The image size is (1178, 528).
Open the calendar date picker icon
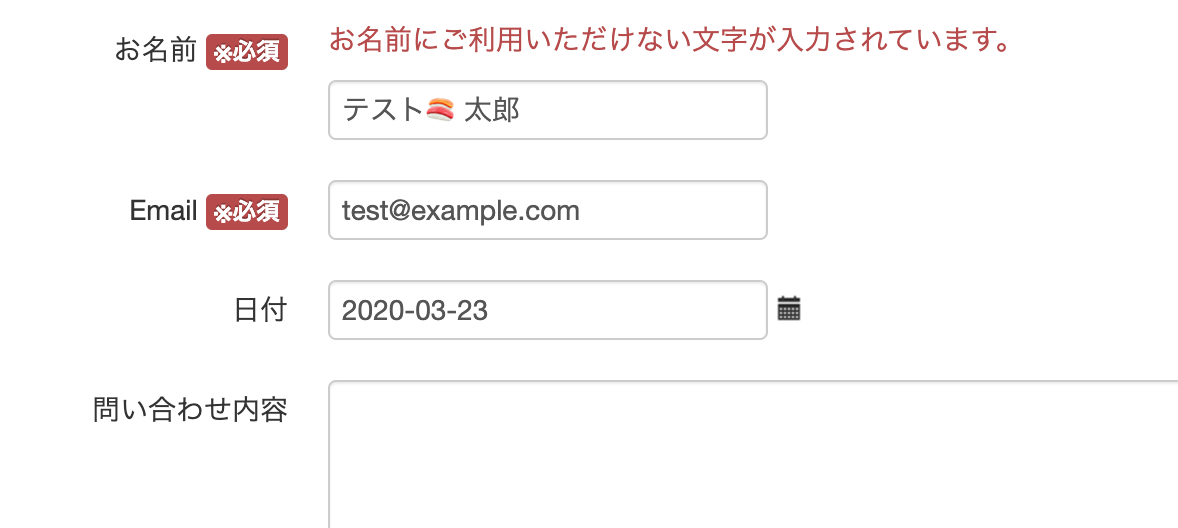coord(789,309)
